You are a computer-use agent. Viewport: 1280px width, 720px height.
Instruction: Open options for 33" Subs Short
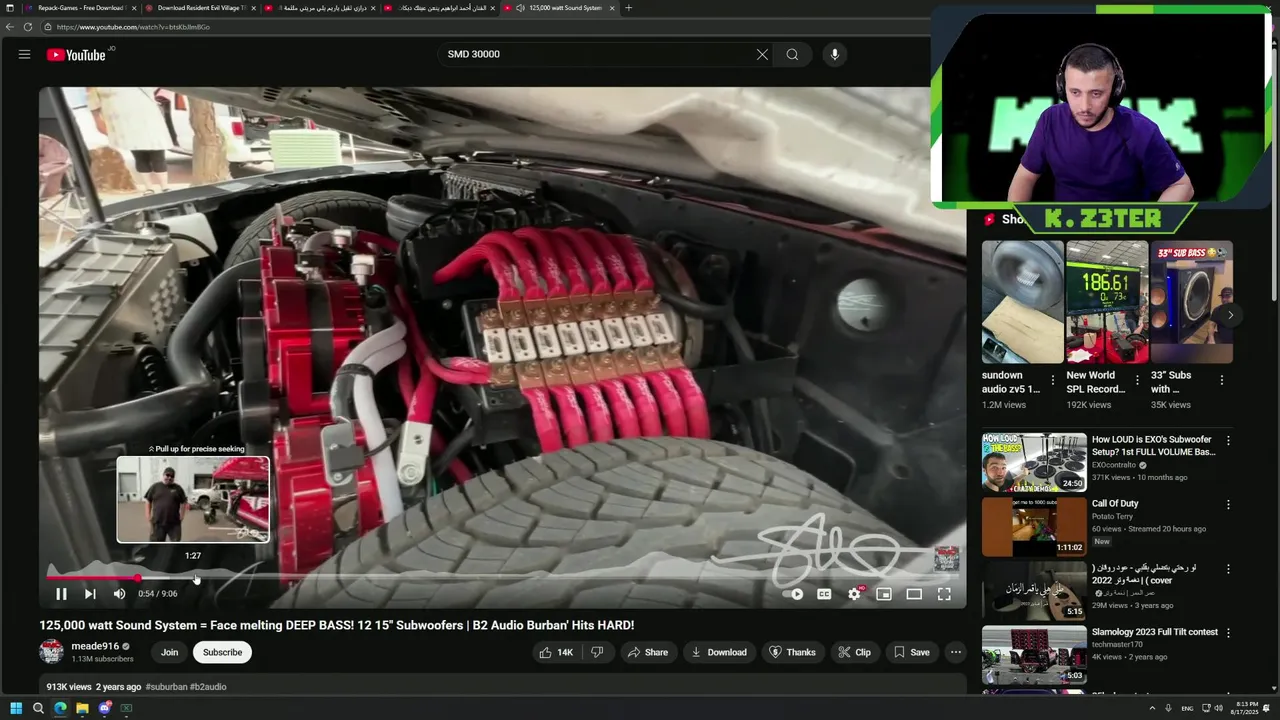(1221, 381)
